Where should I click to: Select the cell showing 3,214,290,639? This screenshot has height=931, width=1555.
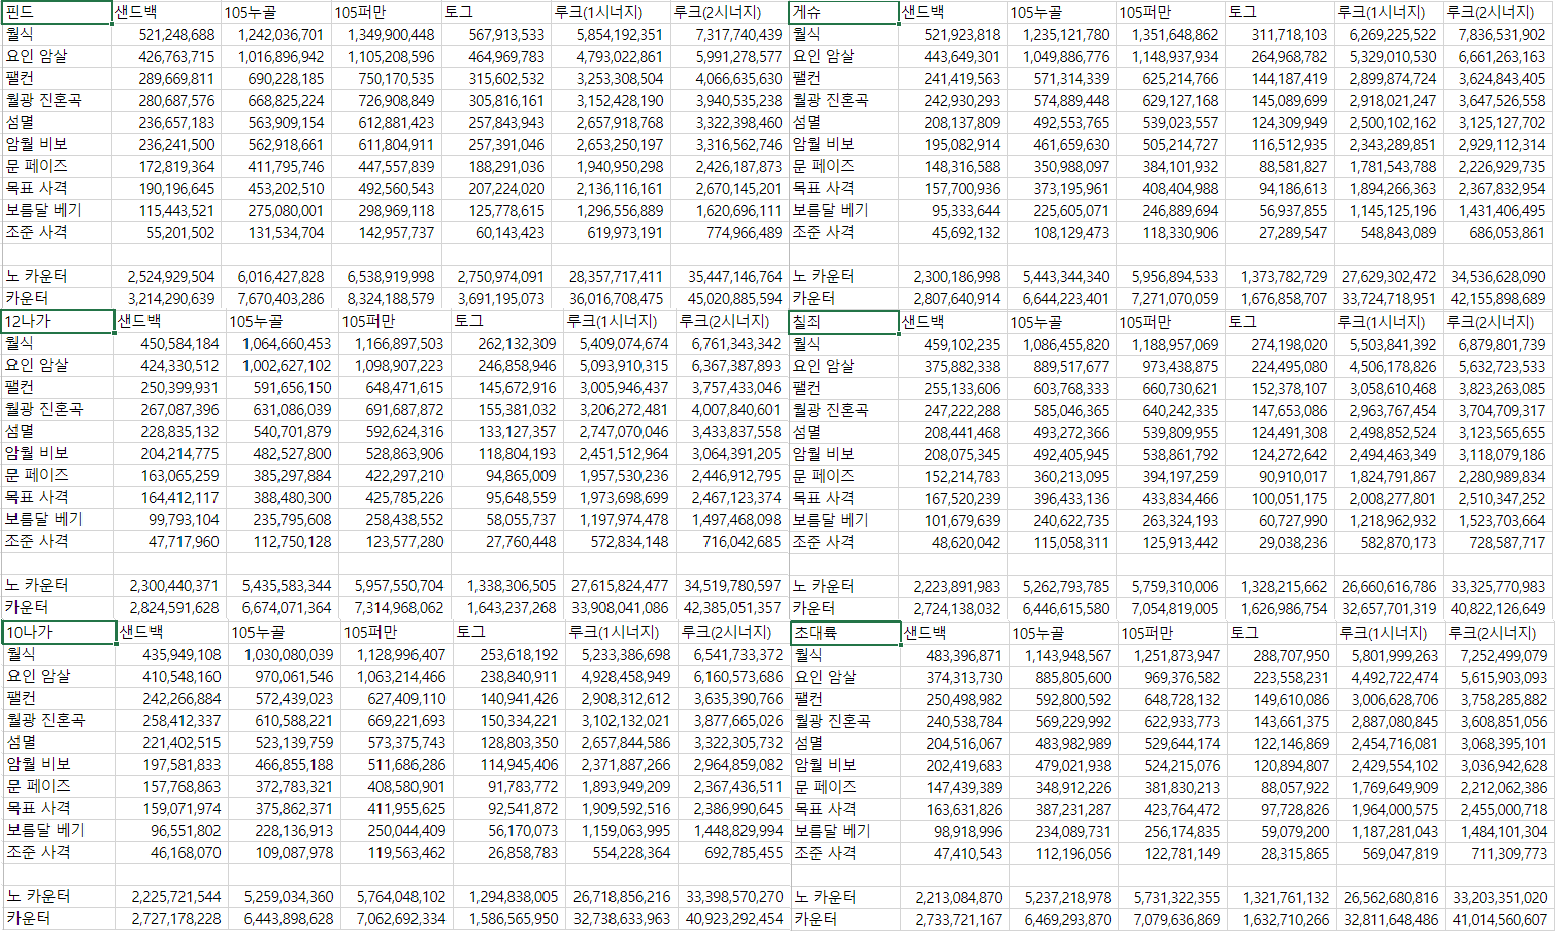pyautogui.click(x=170, y=298)
